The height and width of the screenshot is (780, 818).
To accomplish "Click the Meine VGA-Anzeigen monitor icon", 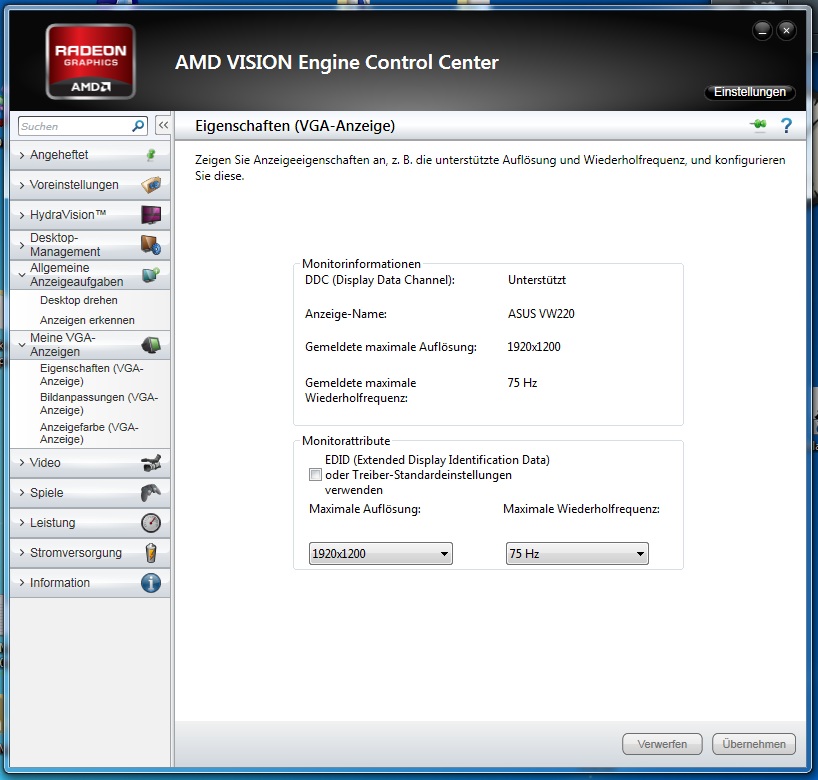I will click(151, 344).
